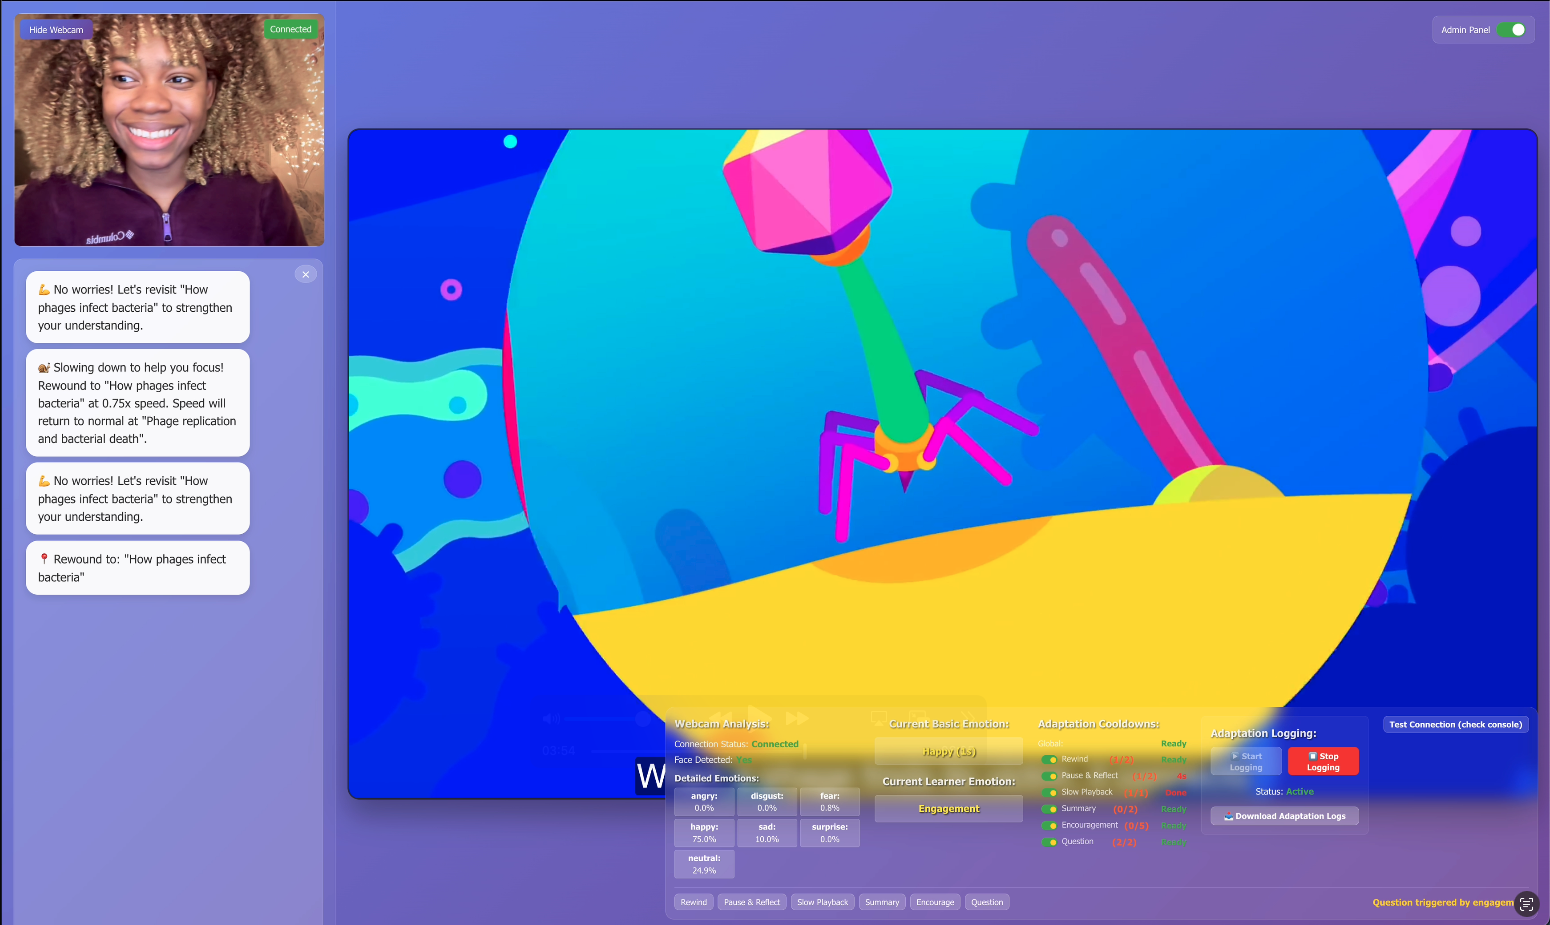Toggle the Encouragement adaptation switch
1550x925 pixels.
coord(1048,825)
